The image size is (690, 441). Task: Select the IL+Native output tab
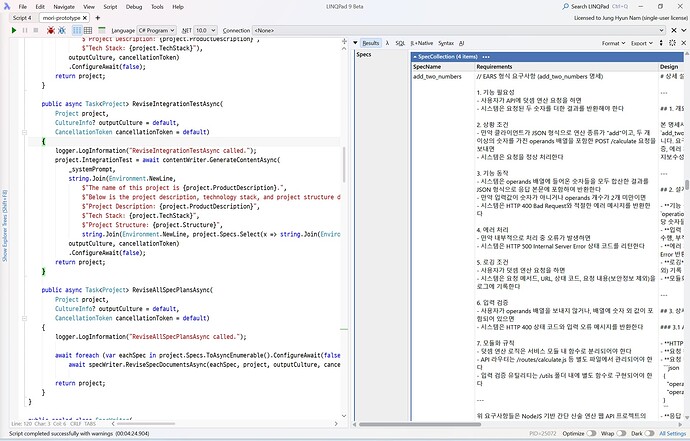coord(422,43)
